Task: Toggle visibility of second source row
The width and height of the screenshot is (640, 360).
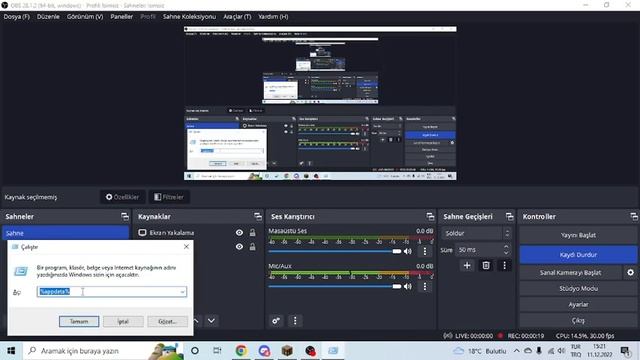Action: point(239,247)
